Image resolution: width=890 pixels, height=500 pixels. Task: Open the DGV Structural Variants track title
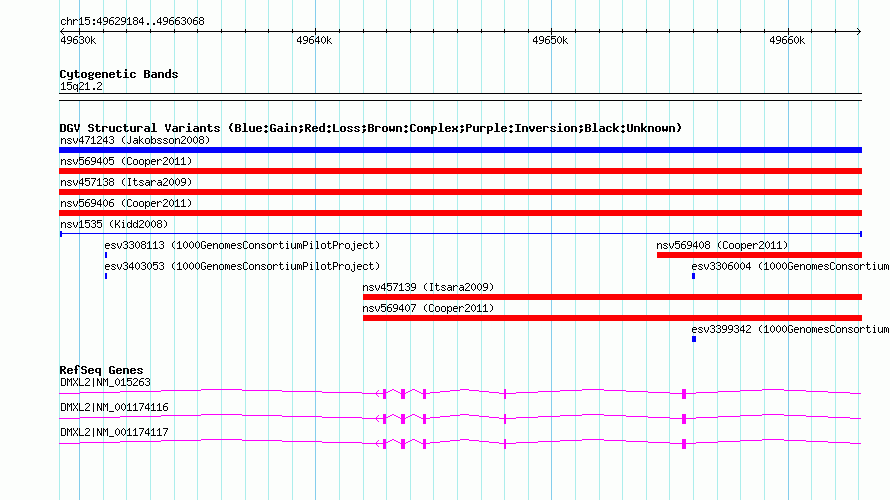(371, 128)
